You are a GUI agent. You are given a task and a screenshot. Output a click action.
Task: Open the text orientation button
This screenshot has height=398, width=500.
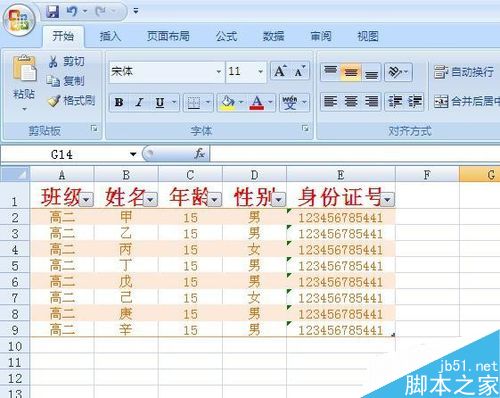point(398,72)
